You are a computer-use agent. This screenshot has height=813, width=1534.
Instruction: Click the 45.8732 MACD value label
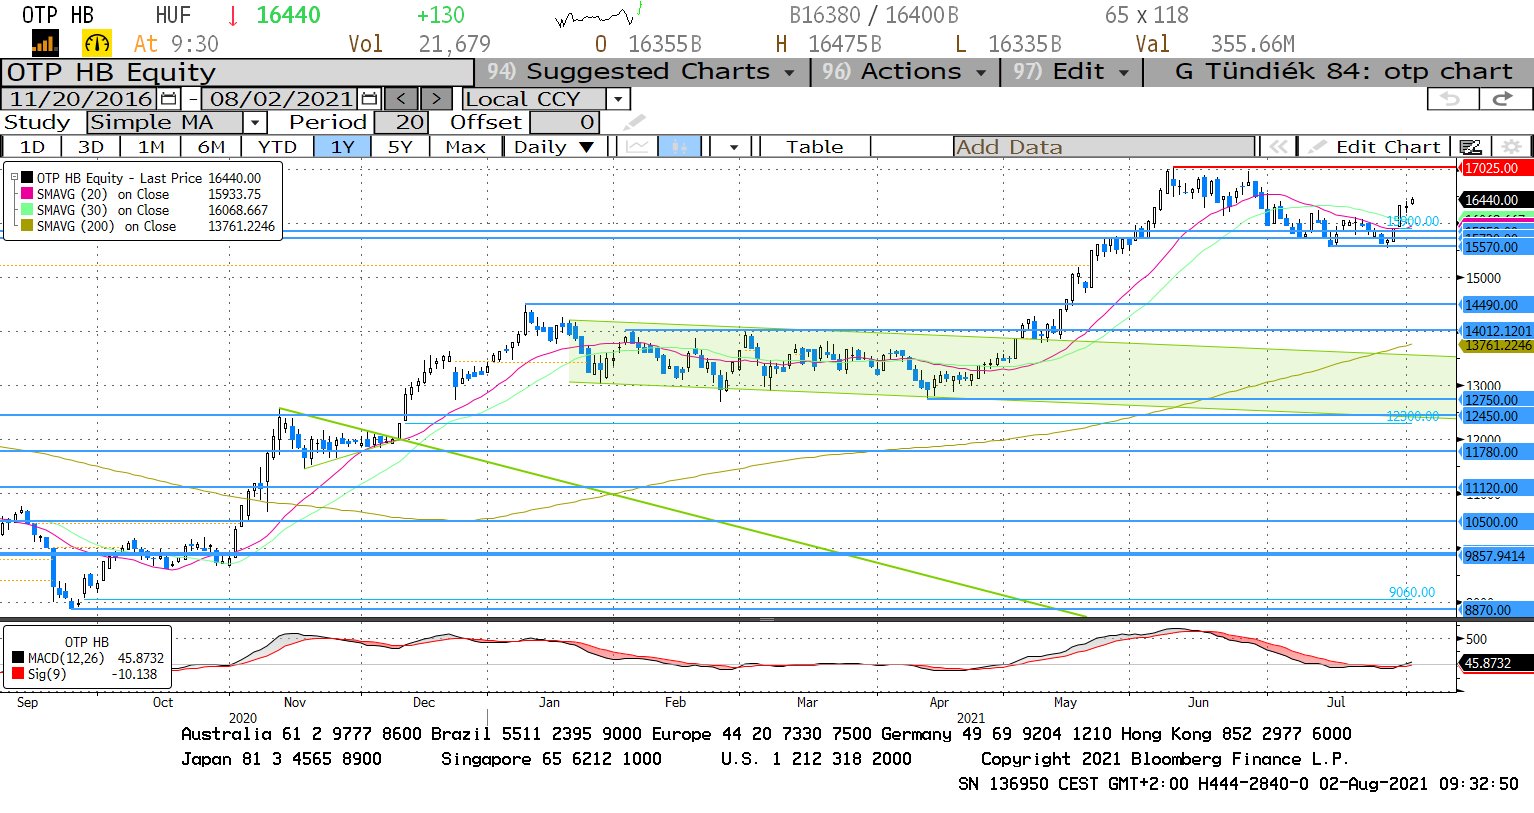pos(1495,663)
